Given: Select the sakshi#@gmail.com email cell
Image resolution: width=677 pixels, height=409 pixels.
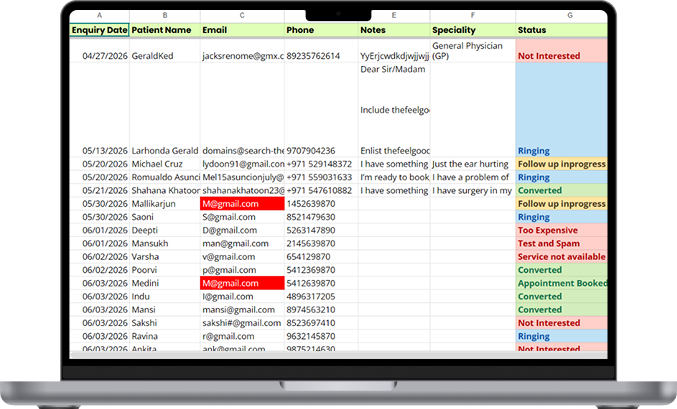Looking at the screenshot, I should pos(242,323).
